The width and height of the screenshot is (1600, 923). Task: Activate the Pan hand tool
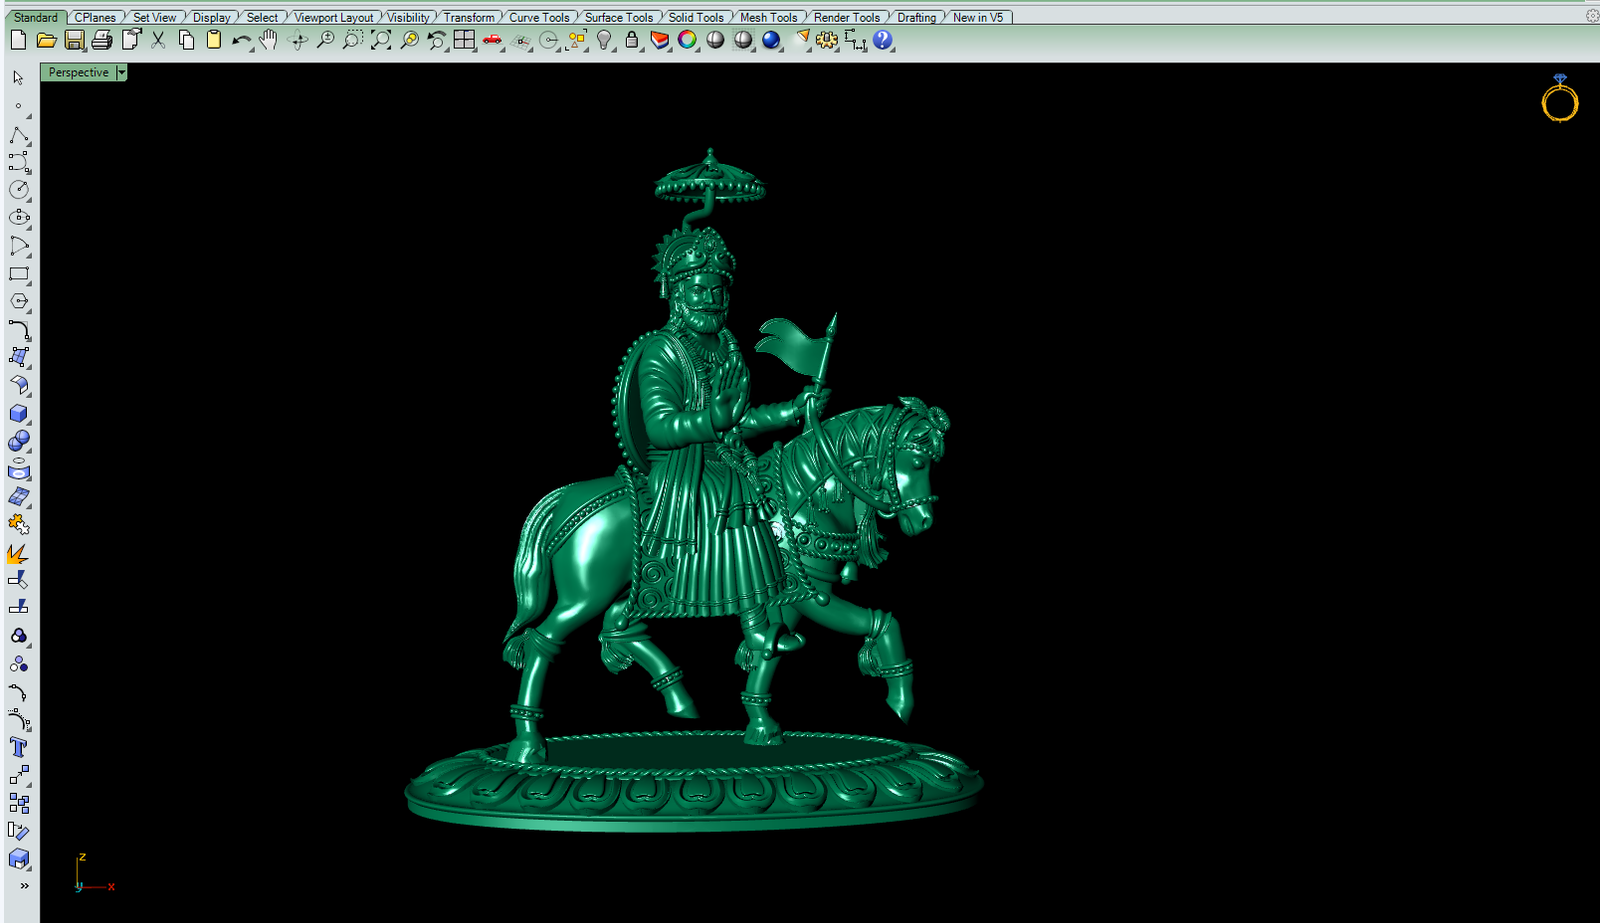(x=269, y=40)
